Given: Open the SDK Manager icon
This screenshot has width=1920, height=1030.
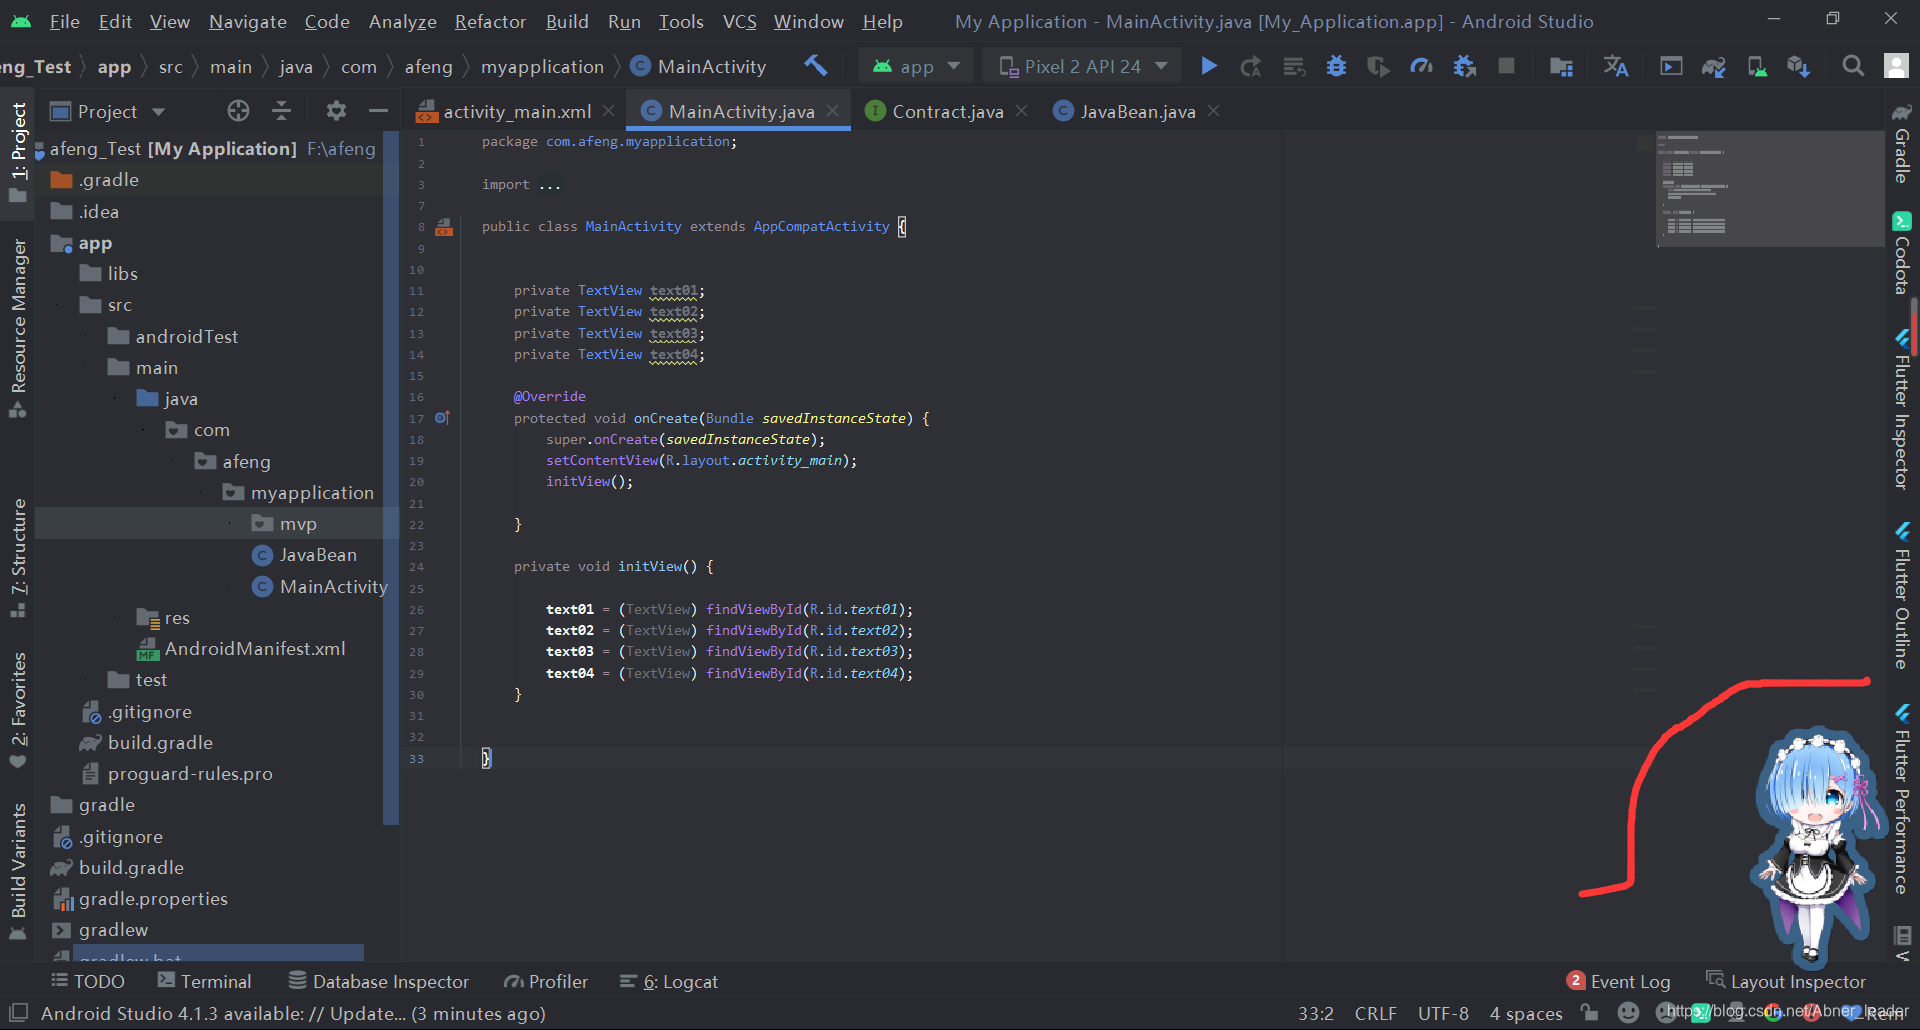Looking at the screenshot, I should tap(1798, 66).
